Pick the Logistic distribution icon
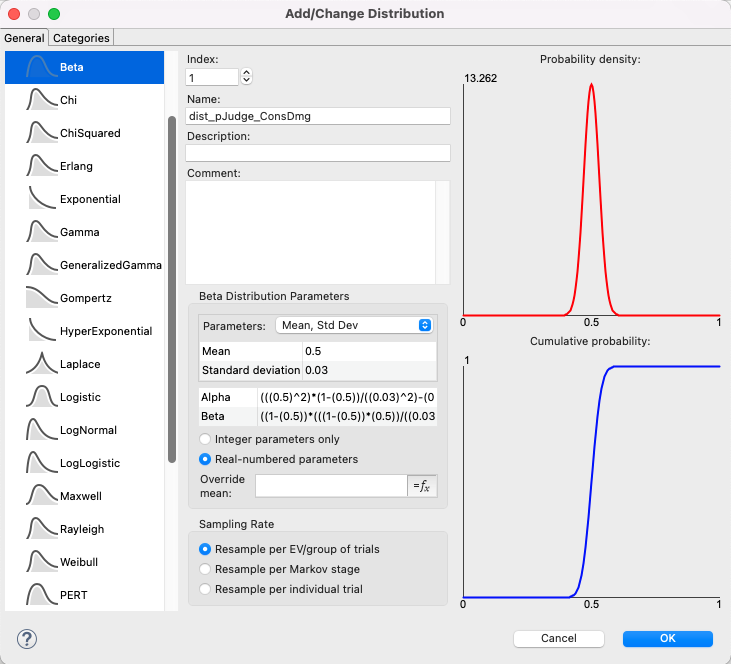 click(41, 397)
